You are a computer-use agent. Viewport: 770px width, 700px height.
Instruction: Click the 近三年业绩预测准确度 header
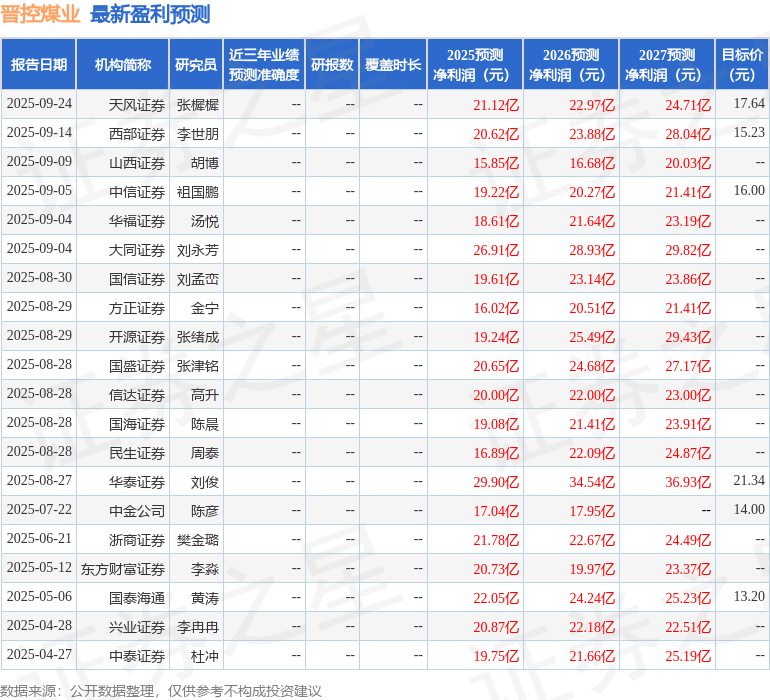[264, 65]
